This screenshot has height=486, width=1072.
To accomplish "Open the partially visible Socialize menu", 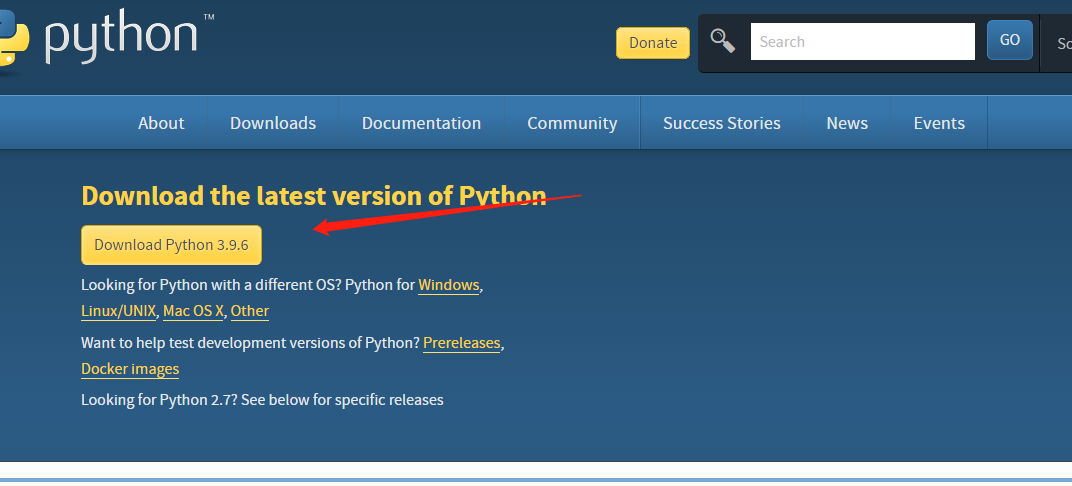I will point(1063,43).
